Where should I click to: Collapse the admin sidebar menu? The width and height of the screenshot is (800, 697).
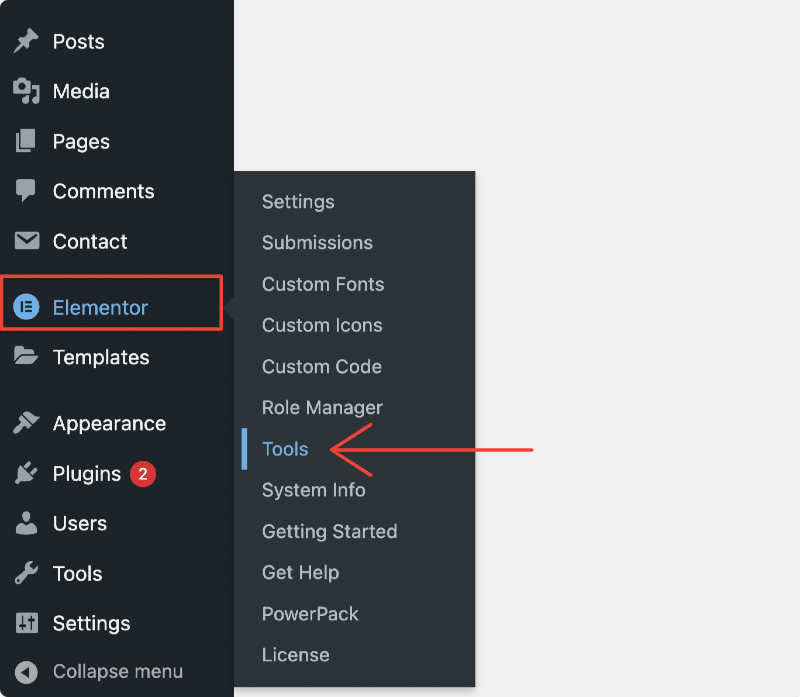coord(98,671)
